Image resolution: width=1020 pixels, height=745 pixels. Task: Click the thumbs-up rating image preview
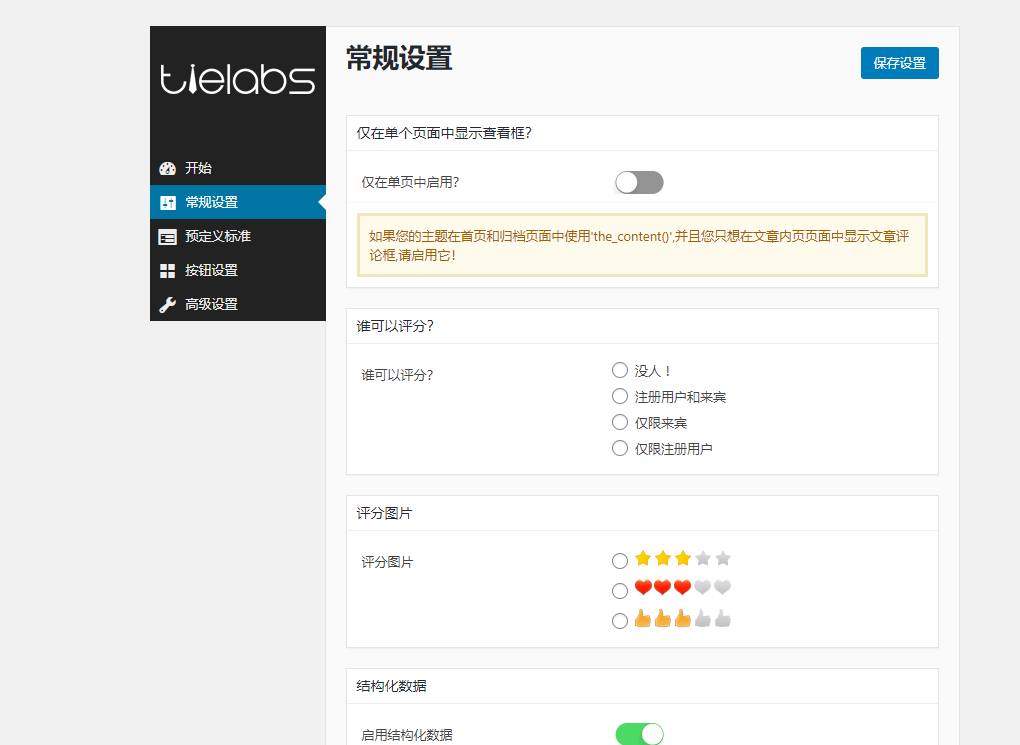coord(682,618)
